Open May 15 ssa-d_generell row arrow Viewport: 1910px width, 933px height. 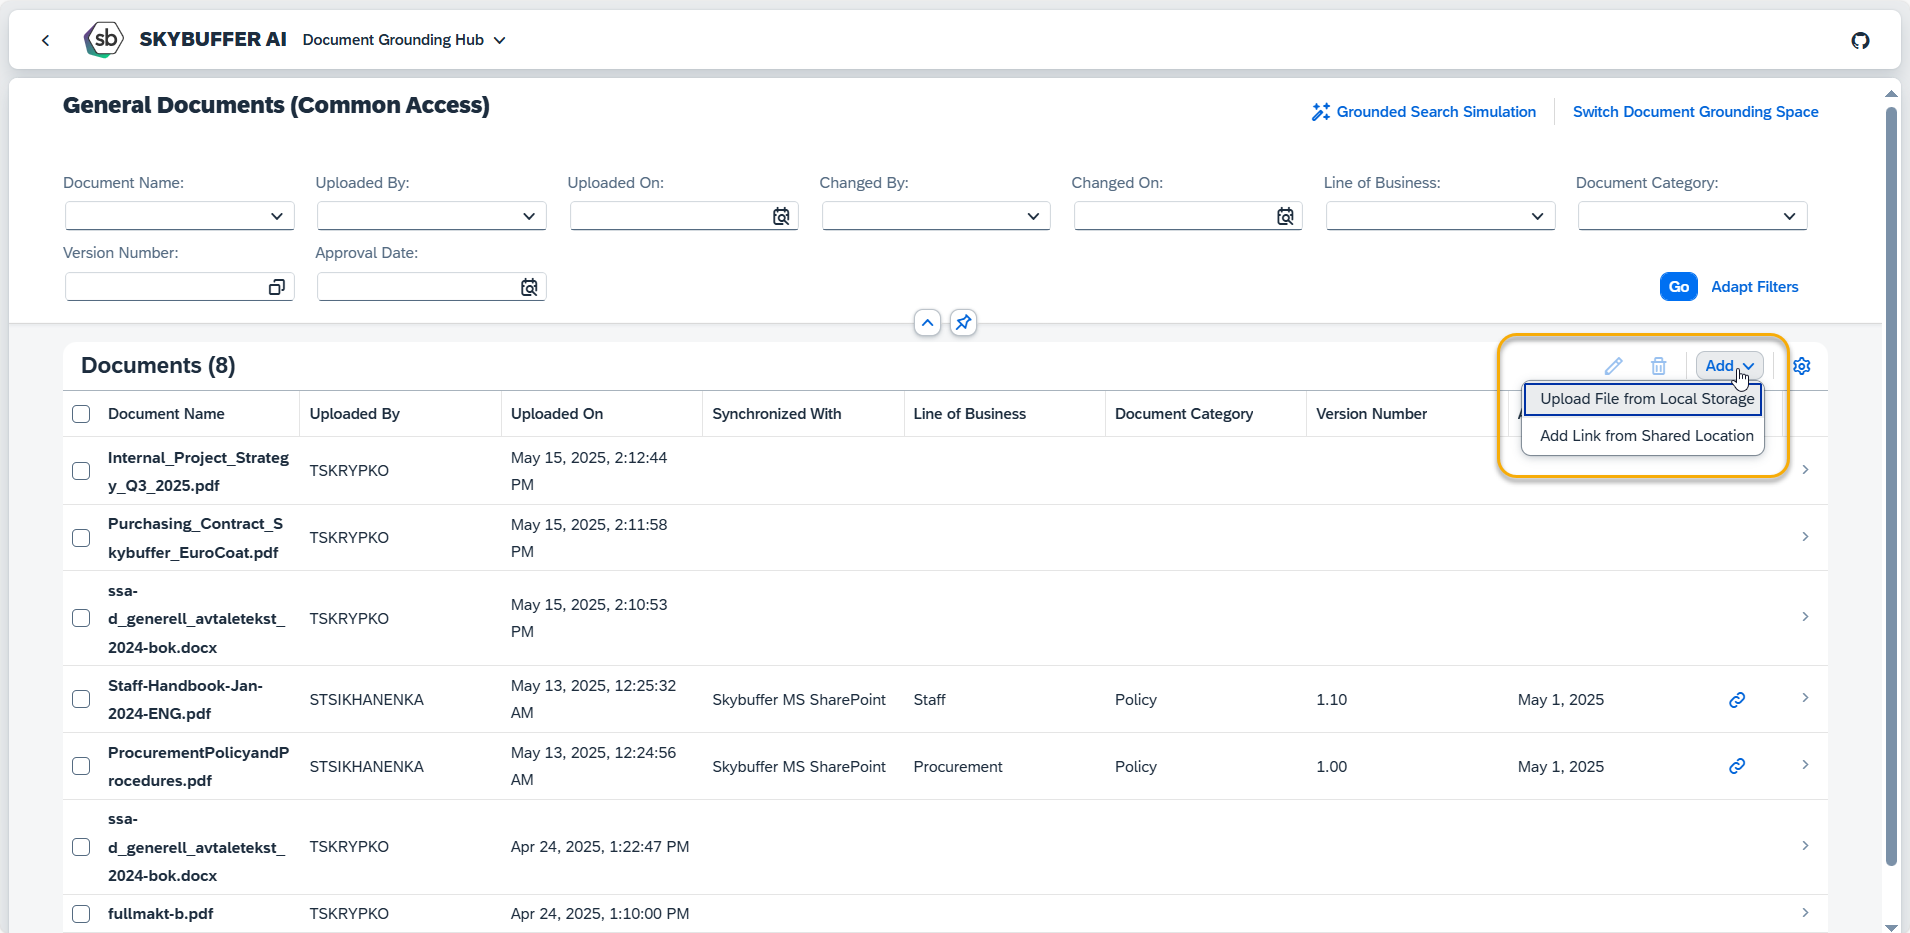[1805, 617]
